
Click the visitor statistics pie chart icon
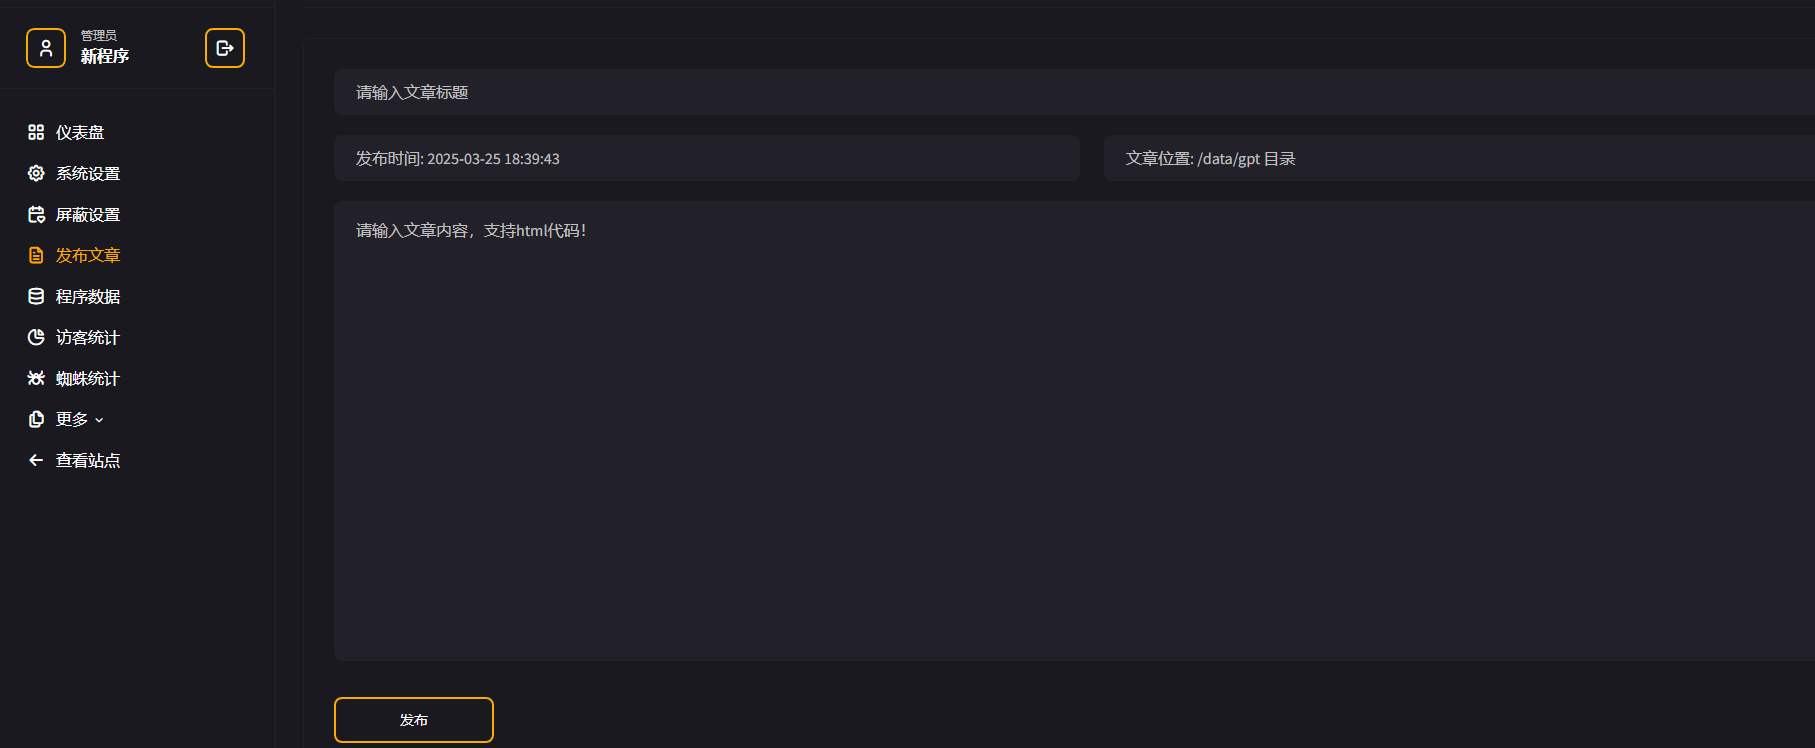[x=36, y=337]
